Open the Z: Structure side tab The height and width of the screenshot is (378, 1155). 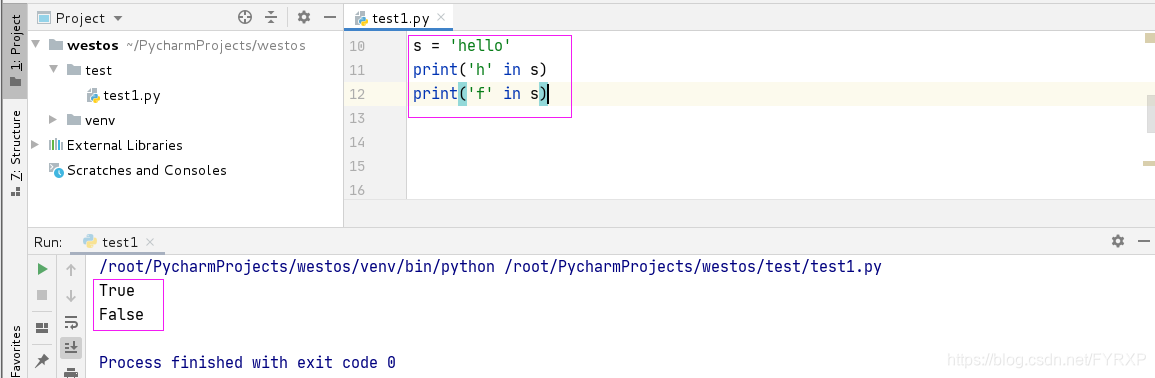point(15,153)
